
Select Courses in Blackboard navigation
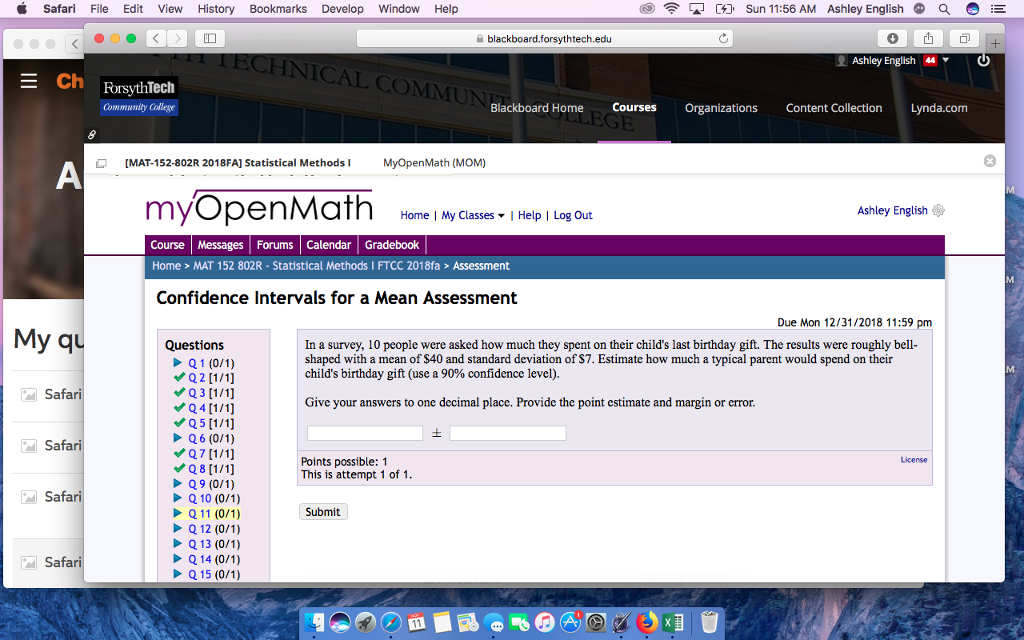634,107
